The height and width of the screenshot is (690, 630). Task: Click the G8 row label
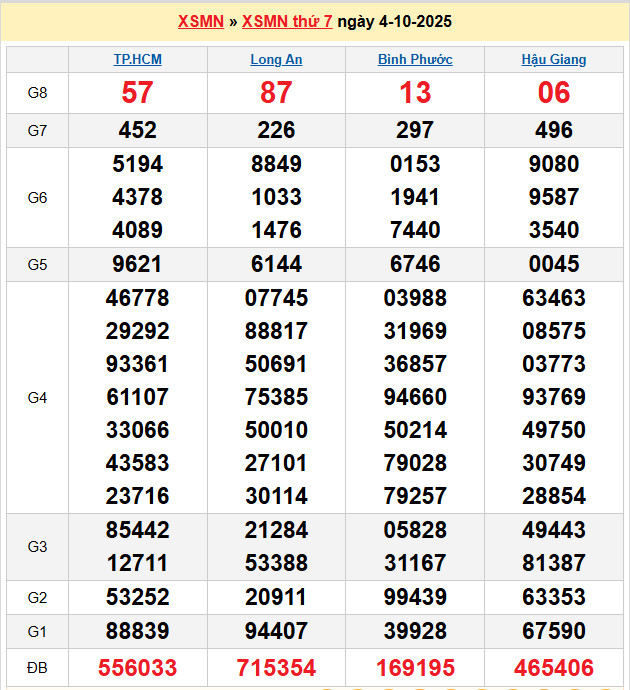pyautogui.click(x=37, y=93)
